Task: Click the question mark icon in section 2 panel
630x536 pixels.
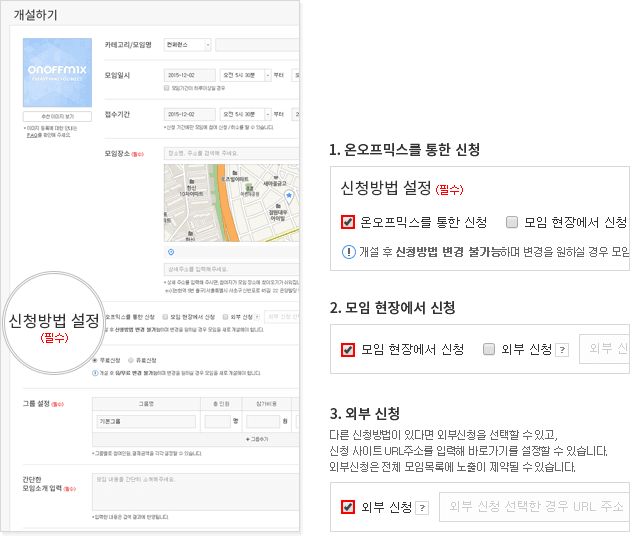Action: (562, 350)
